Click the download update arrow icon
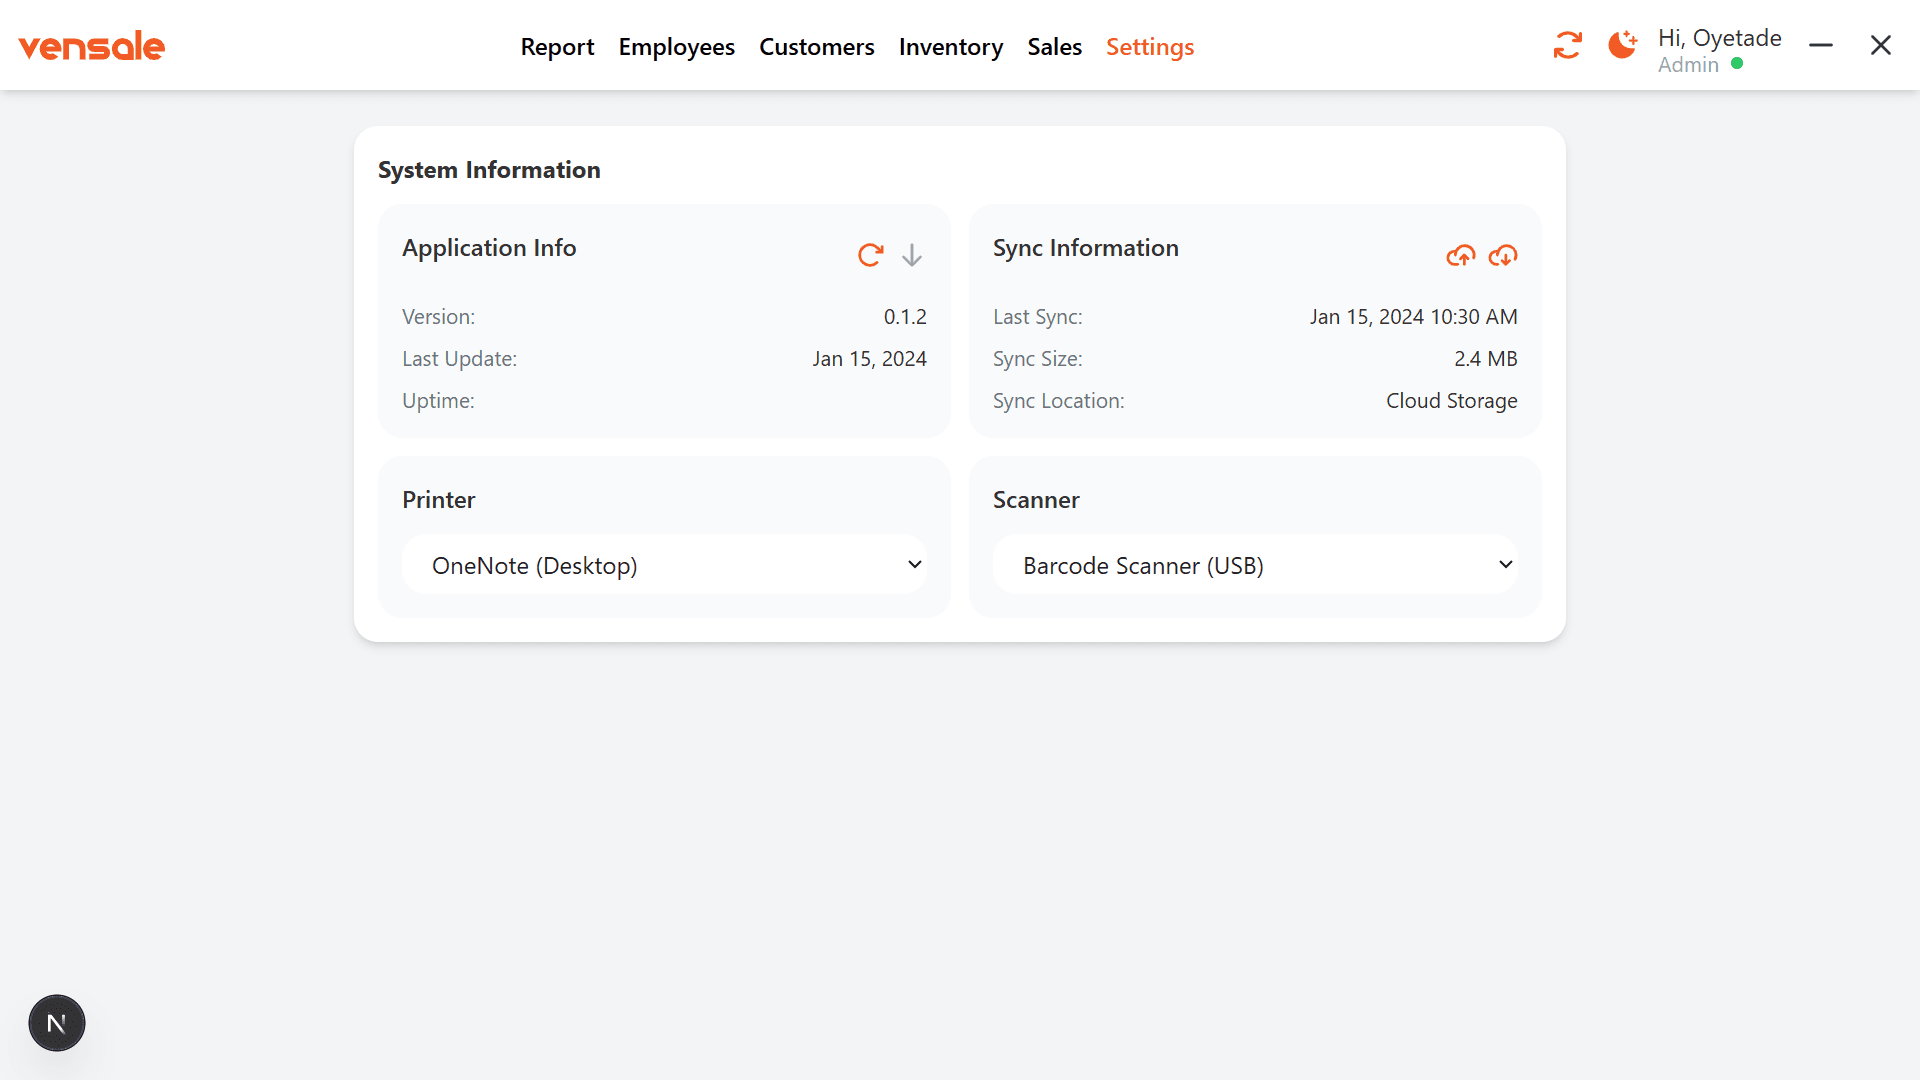1920x1080 pixels. pyautogui.click(x=912, y=255)
